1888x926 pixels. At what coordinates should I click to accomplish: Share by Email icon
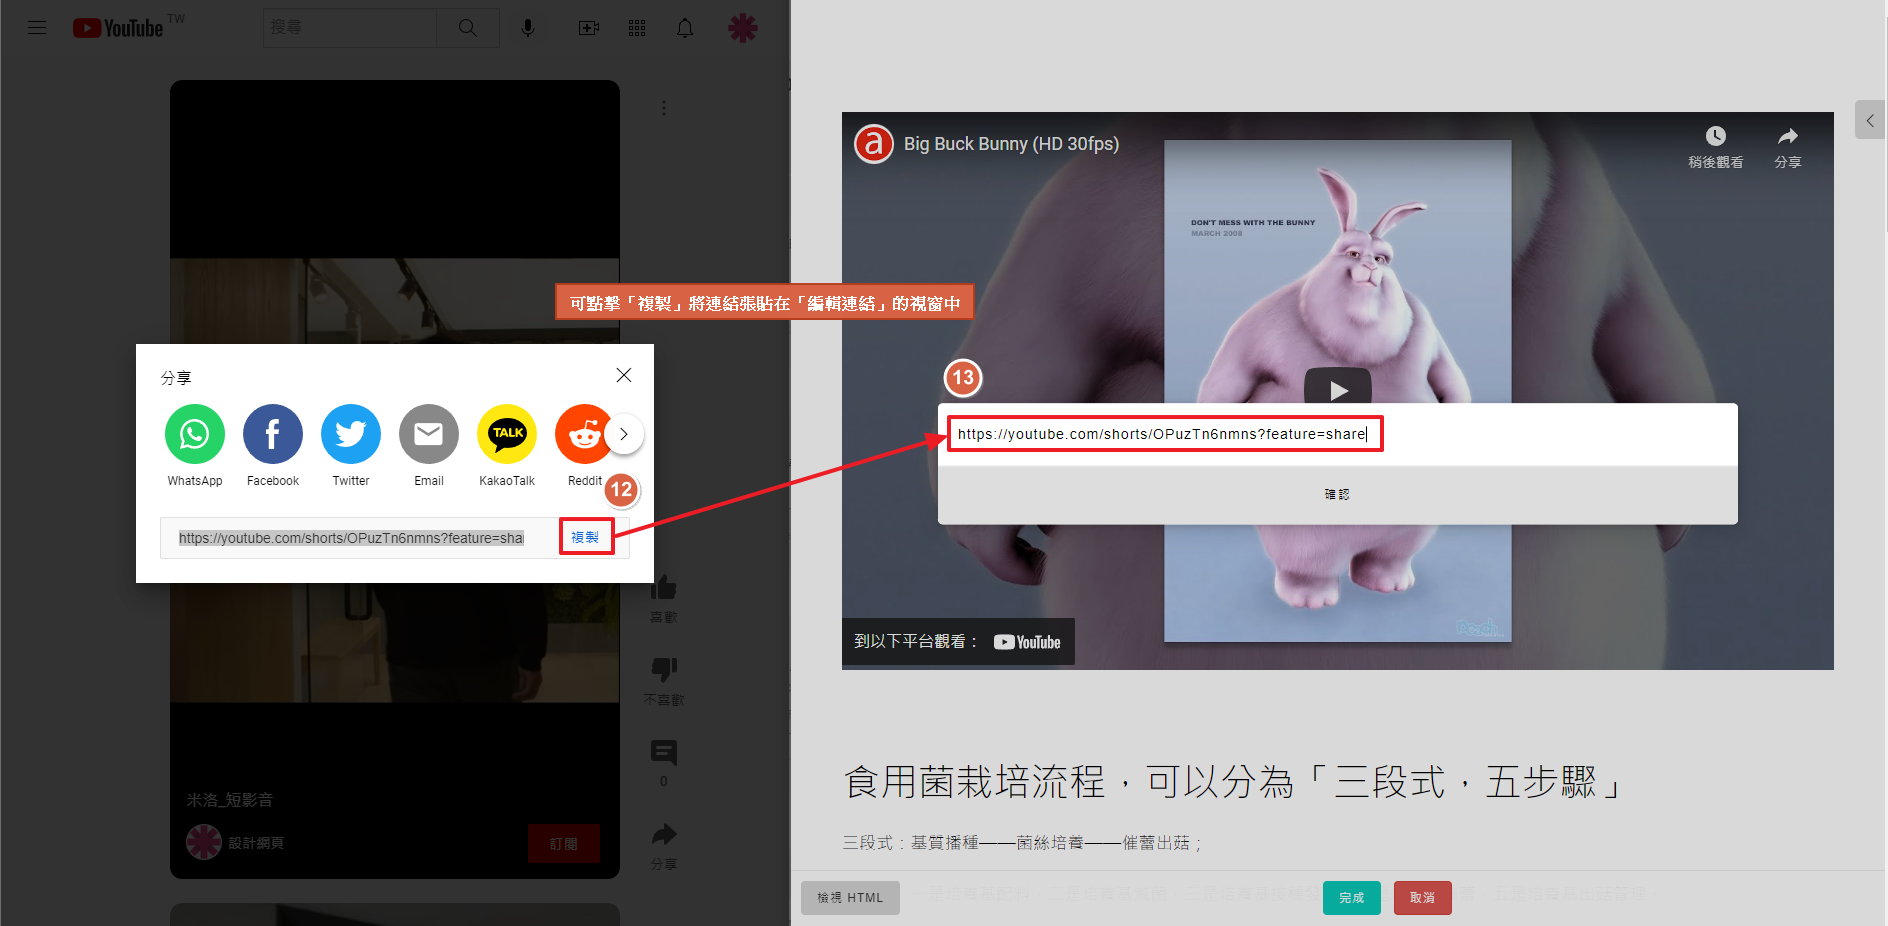coord(428,434)
